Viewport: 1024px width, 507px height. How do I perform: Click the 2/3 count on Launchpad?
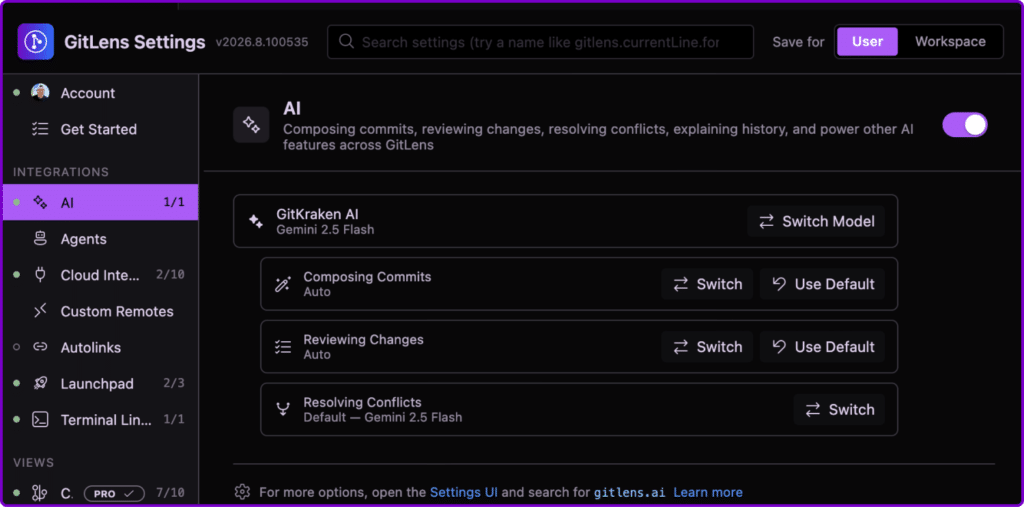click(174, 384)
